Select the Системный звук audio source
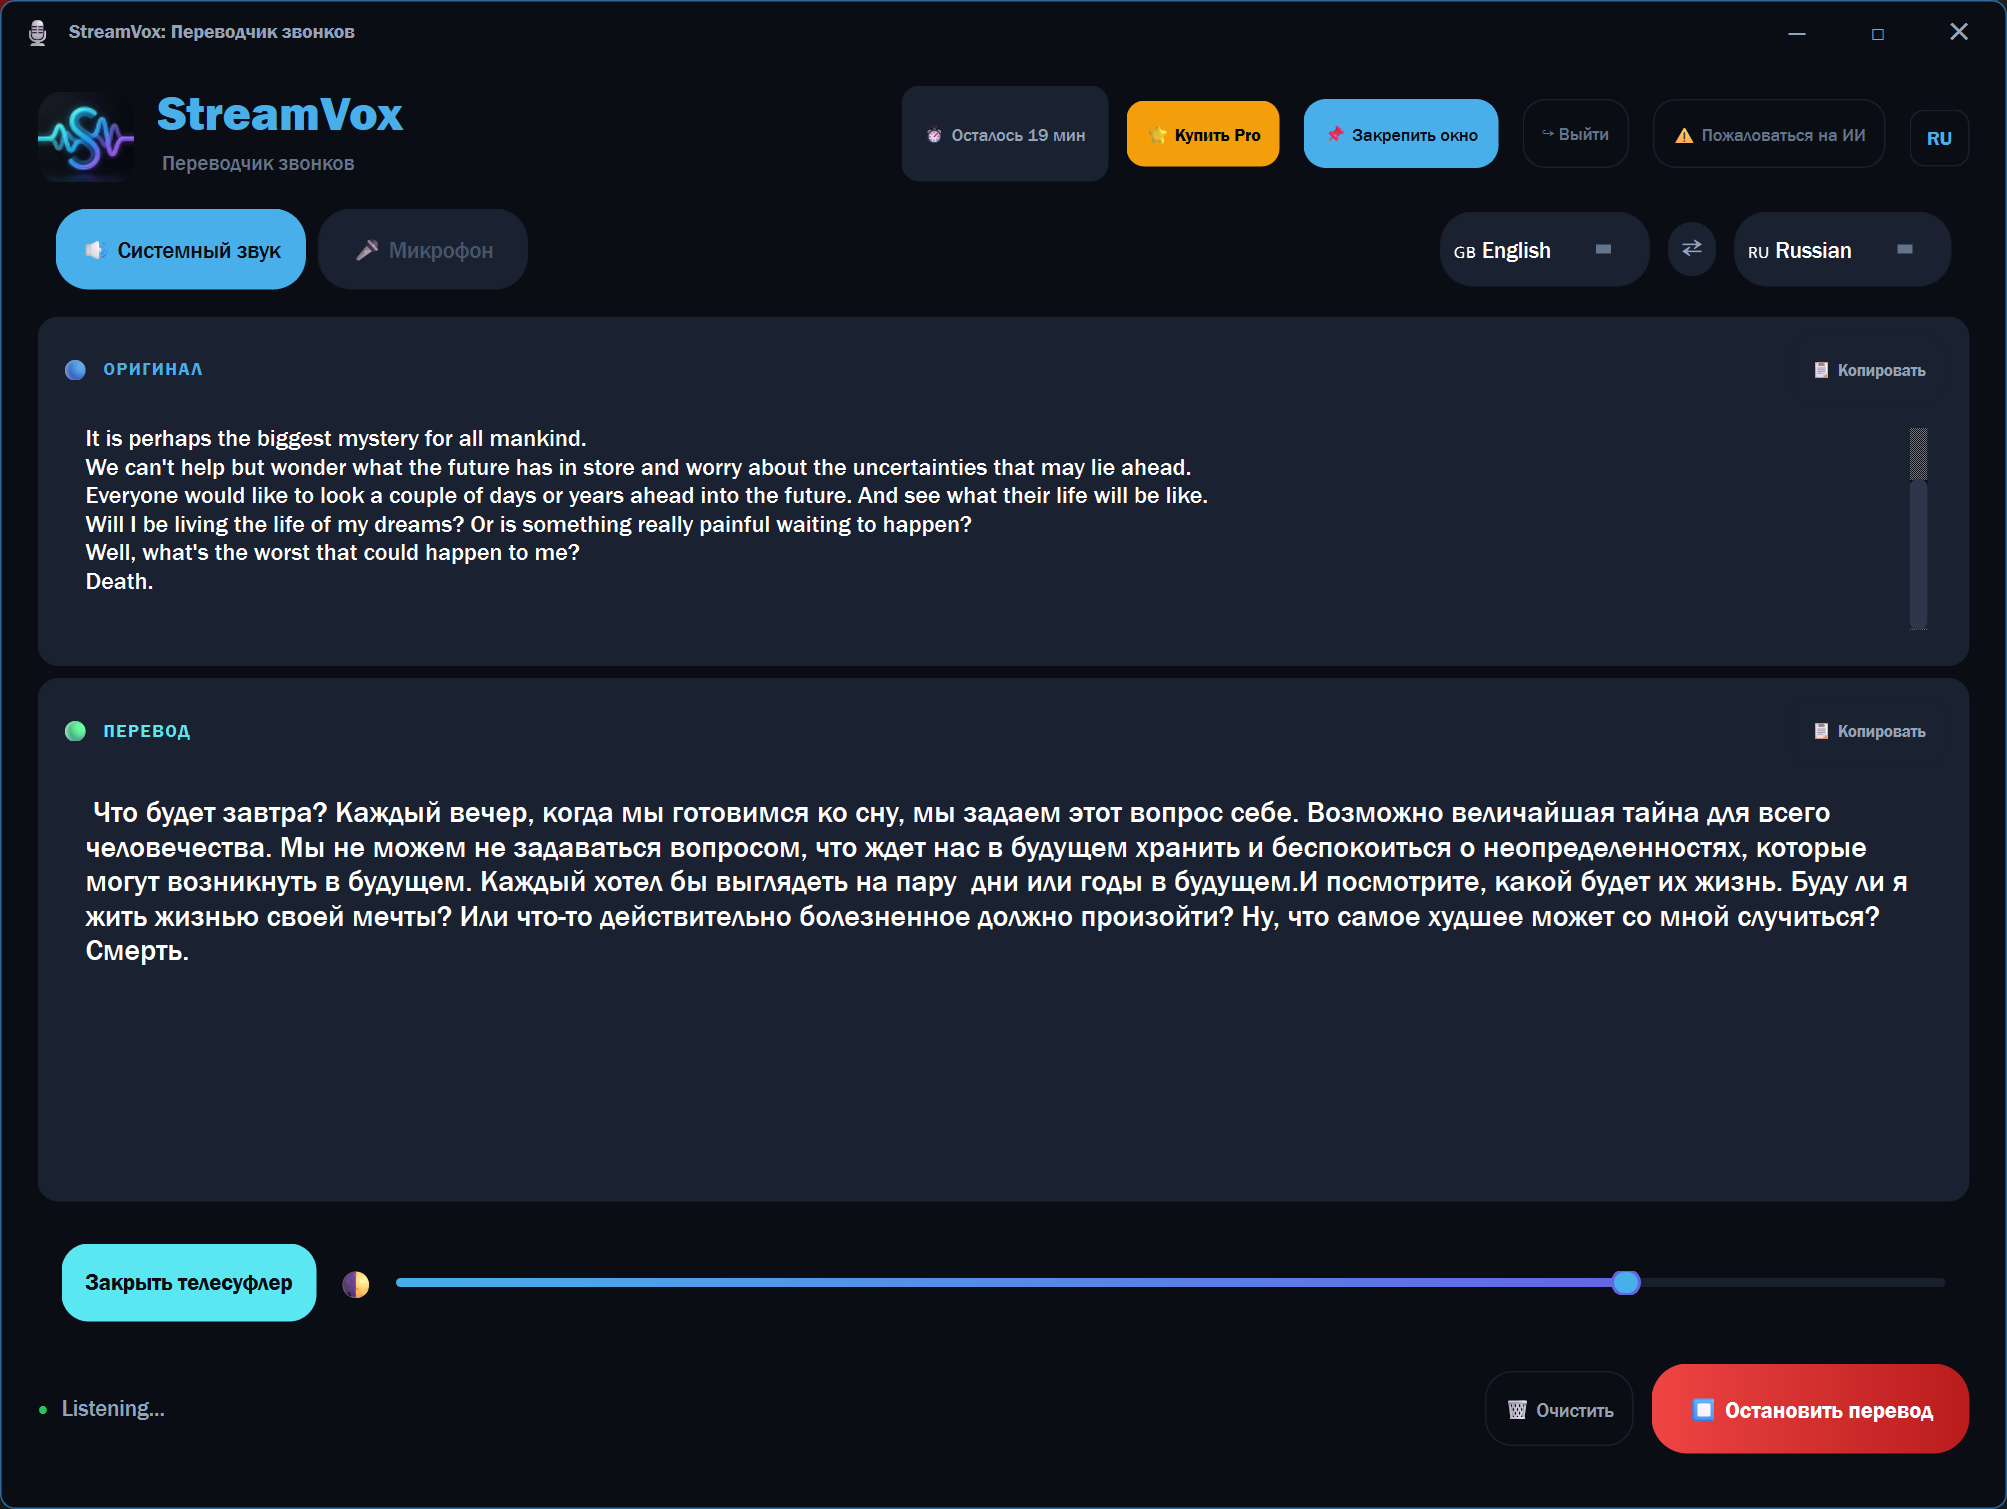Image resolution: width=2007 pixels, height=1509 pixels. (x=180, y=249)
